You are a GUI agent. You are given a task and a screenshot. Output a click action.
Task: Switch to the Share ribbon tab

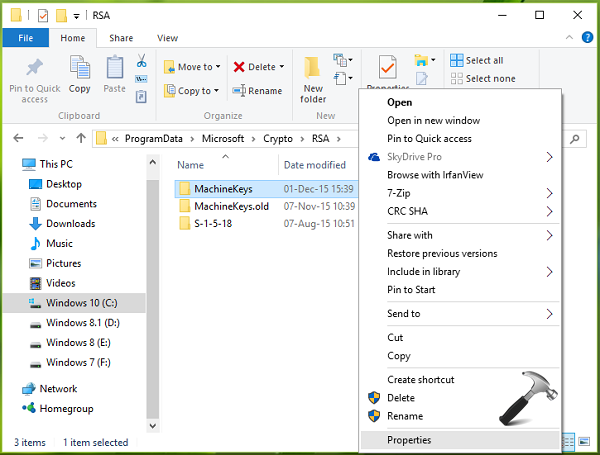tap(121, 38)
